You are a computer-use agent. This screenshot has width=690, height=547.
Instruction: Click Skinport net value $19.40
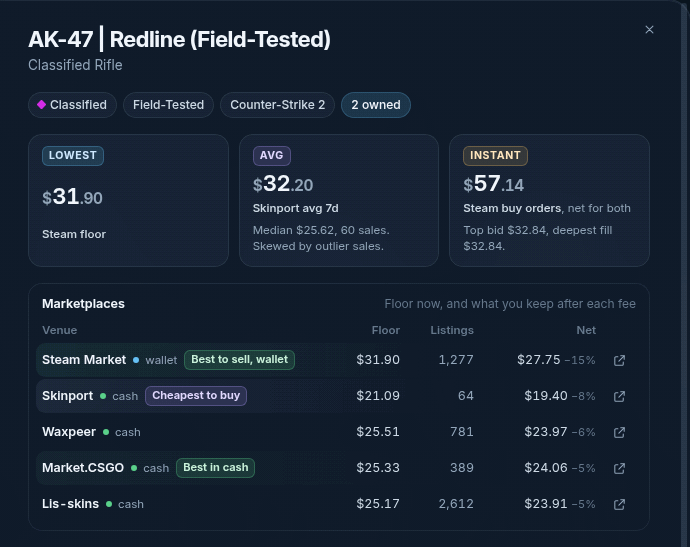pos(546,396)
